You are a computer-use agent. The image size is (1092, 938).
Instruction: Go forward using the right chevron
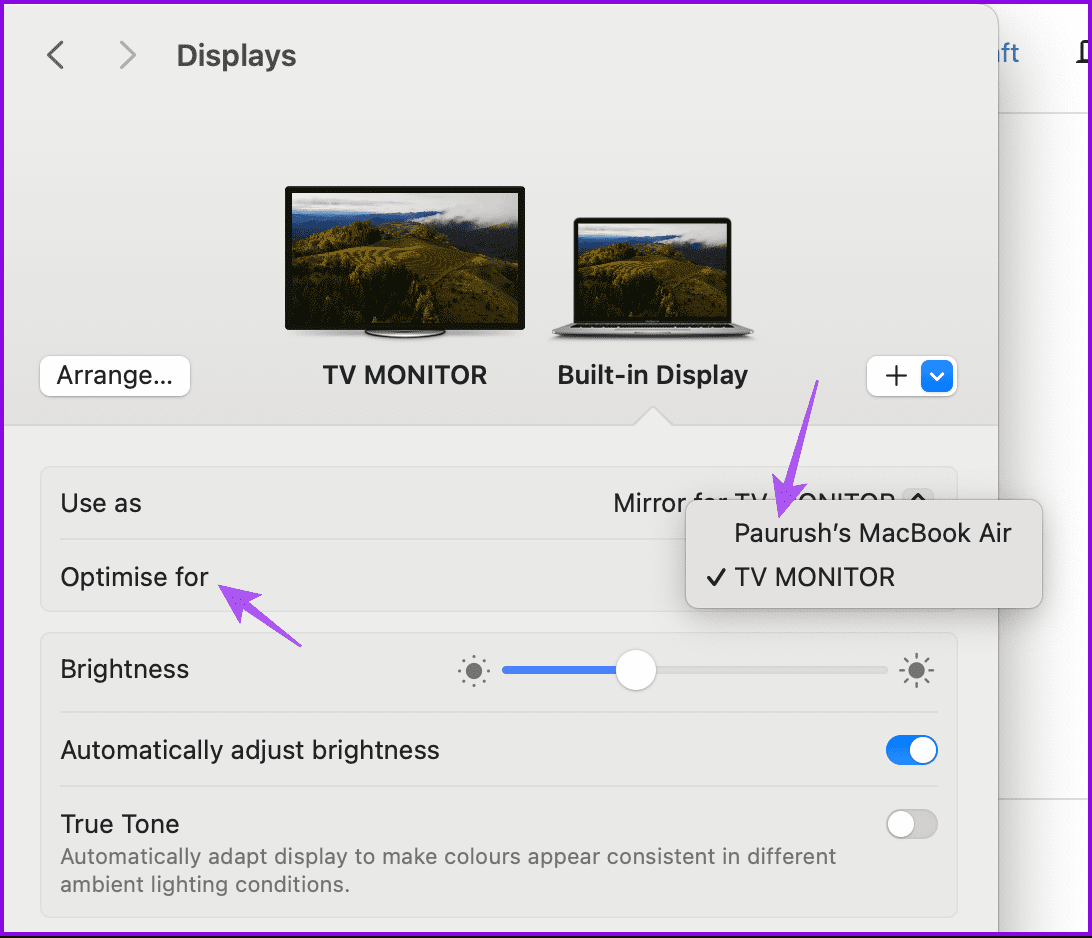tap(127, 55)
